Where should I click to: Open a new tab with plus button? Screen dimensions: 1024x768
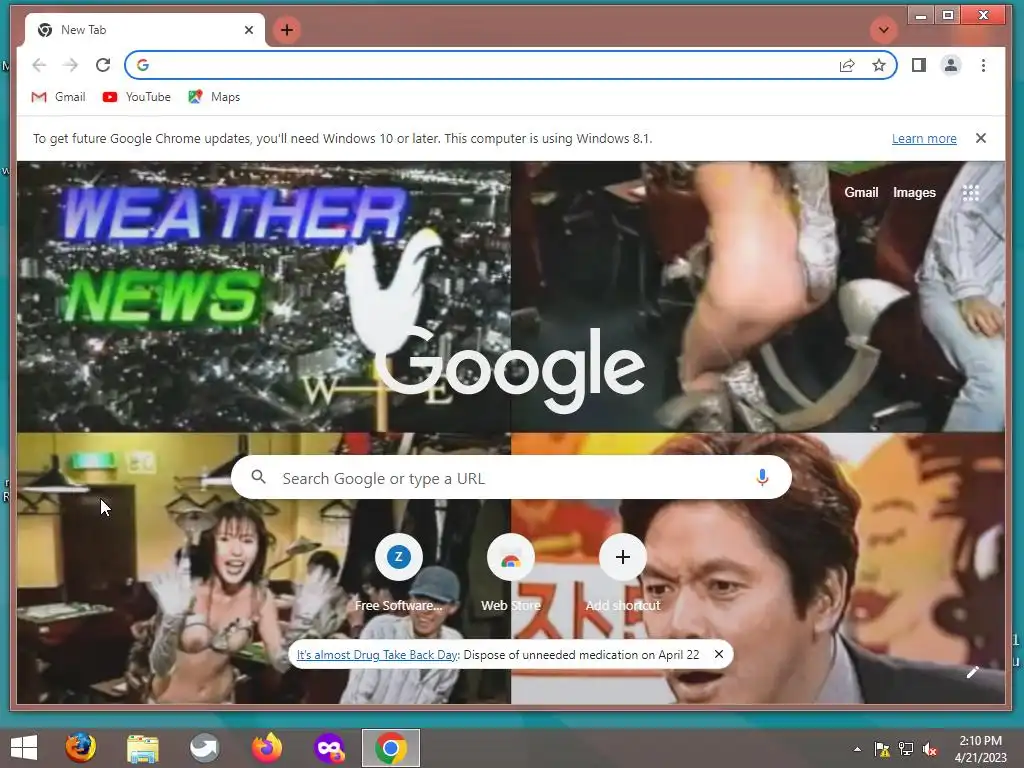click(287, 30)
